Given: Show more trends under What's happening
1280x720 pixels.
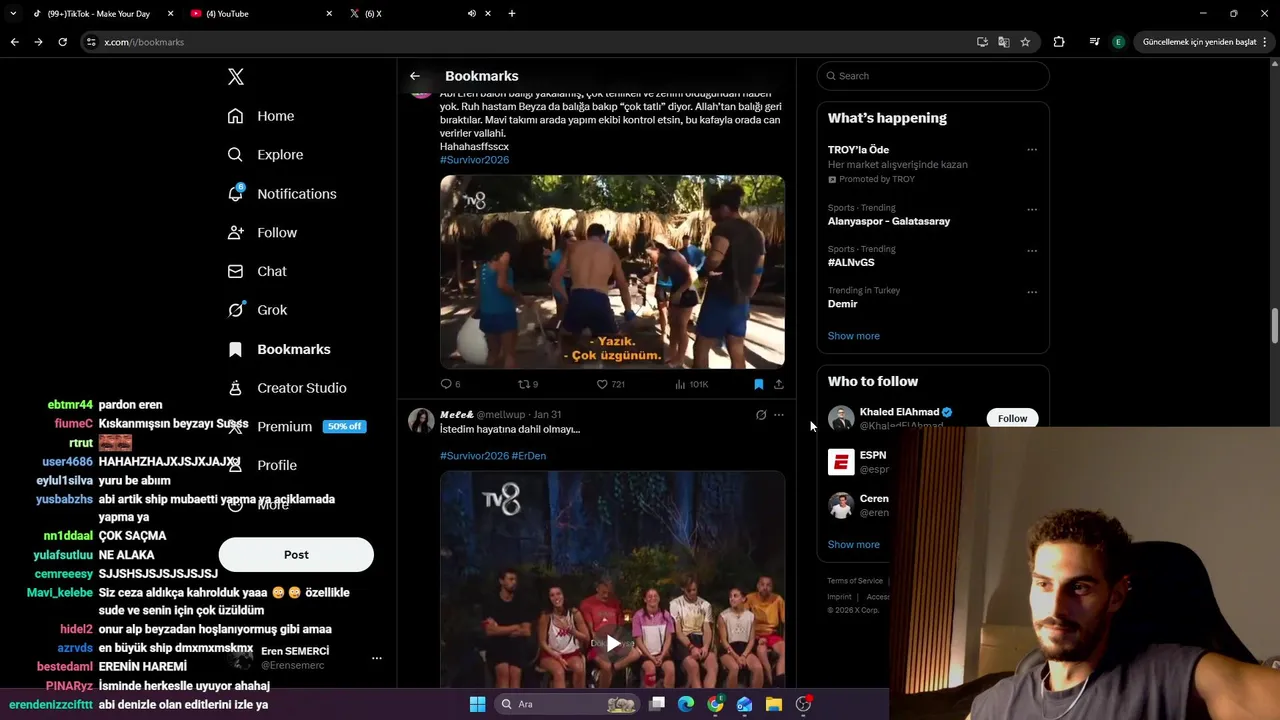Looking at the screenshot, I should point(853,336).
